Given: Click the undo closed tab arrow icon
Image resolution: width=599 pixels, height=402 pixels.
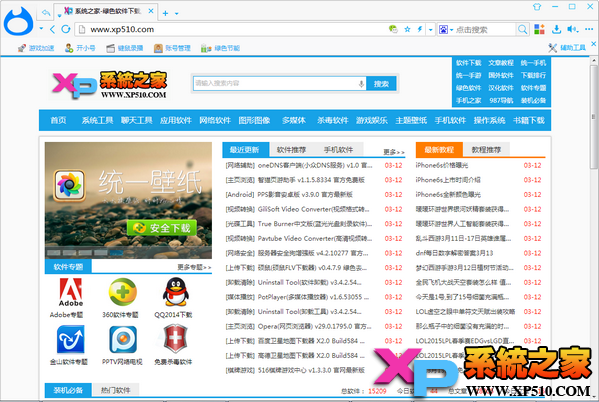Looking at the screenshot, I should click(46, 13).
